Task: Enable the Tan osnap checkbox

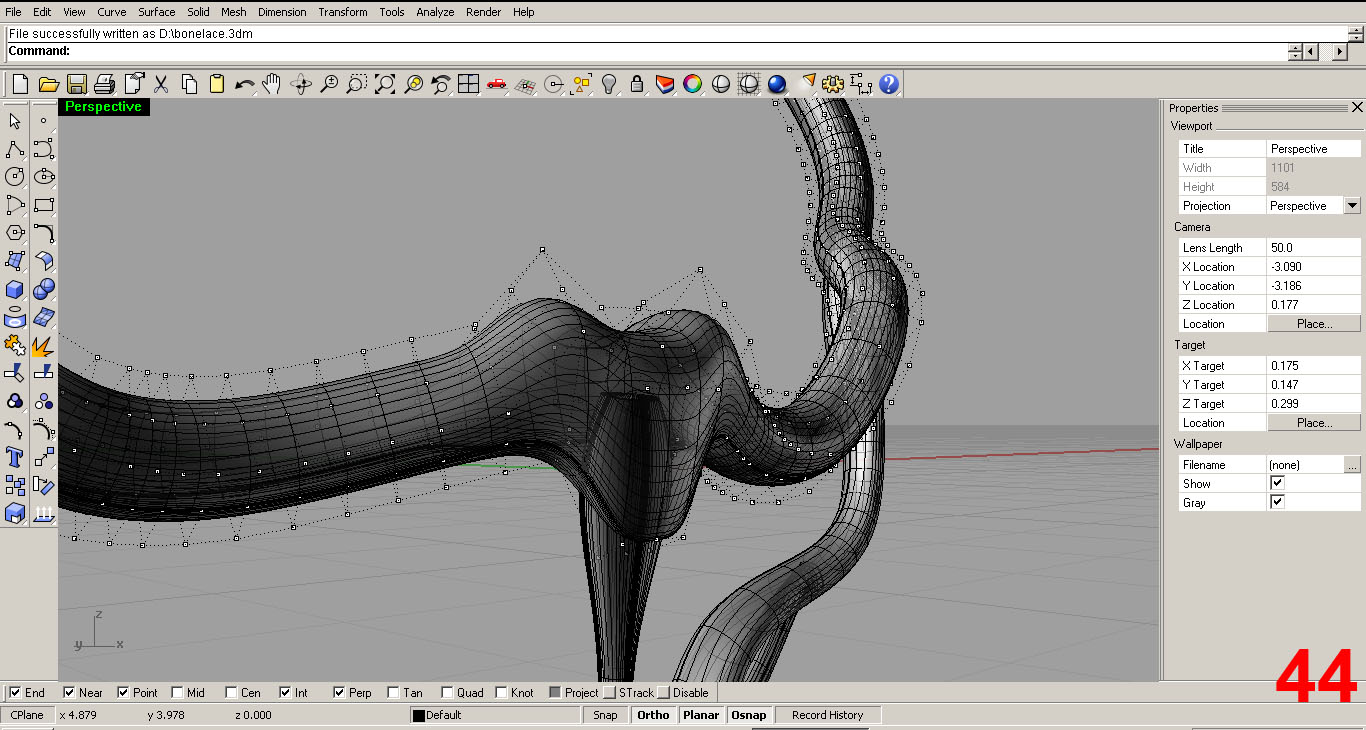Action: pos(393,692)
